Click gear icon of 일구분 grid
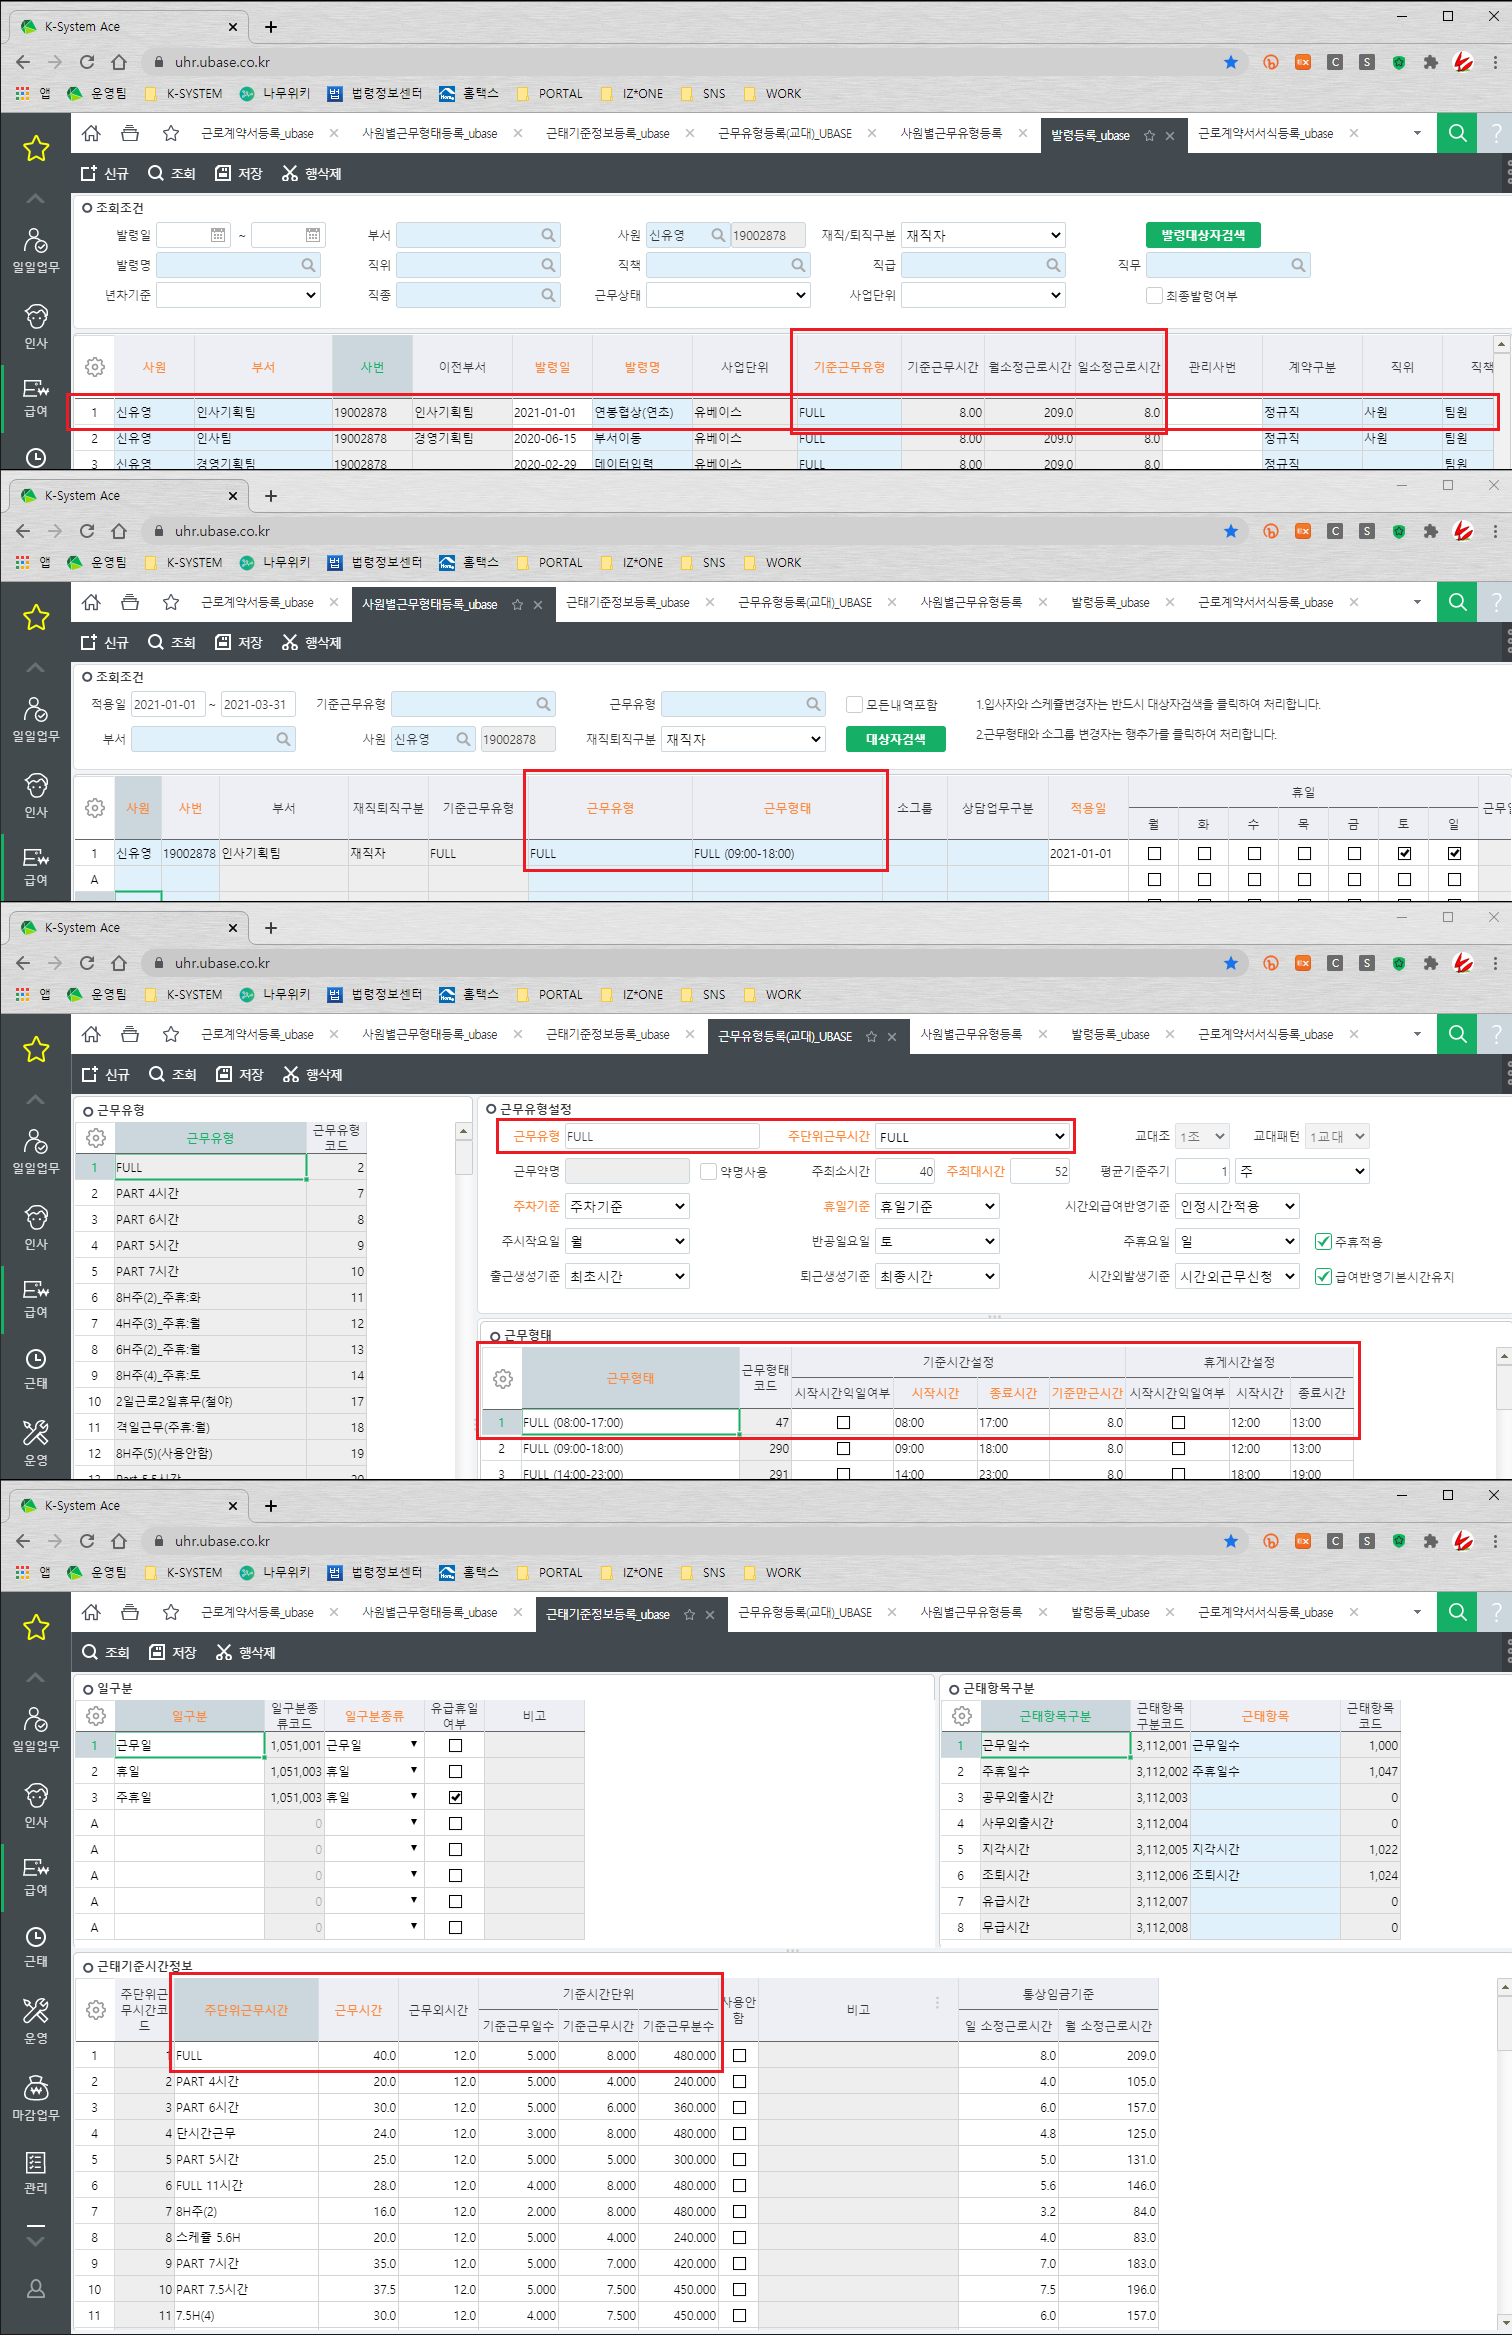 (96, 1715)
